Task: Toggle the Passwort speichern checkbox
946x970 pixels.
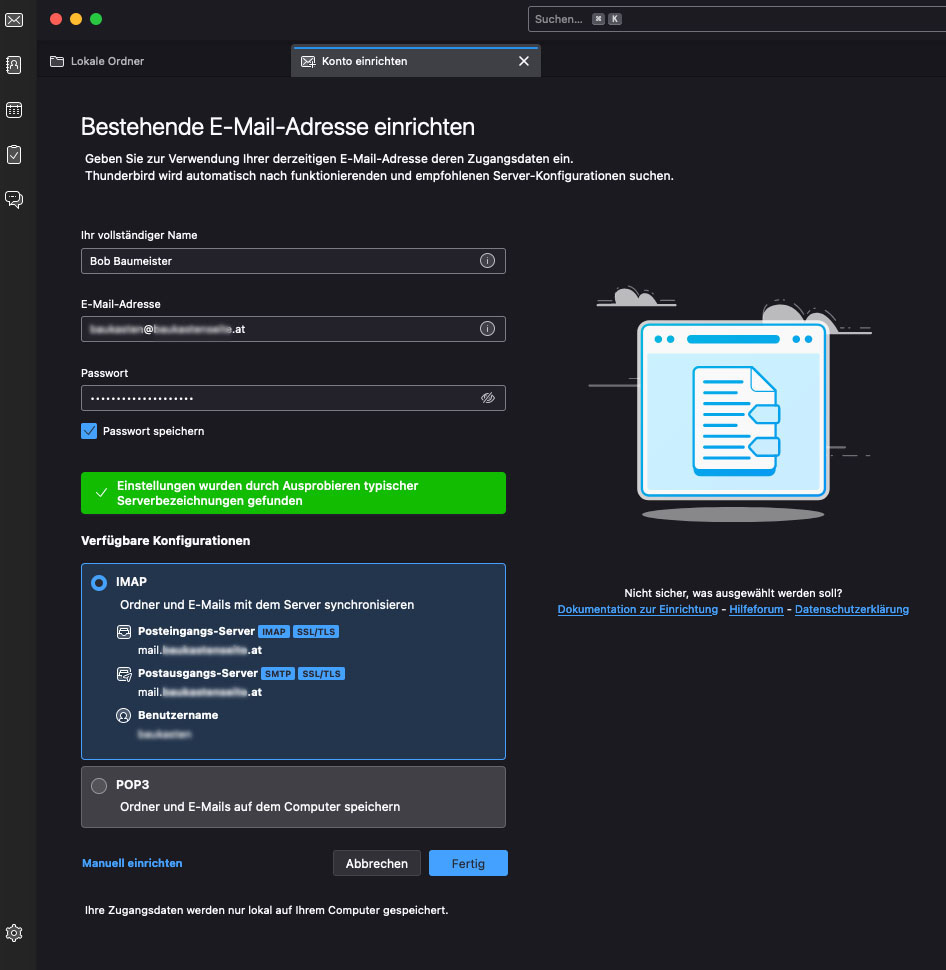Action: point(89,431)
